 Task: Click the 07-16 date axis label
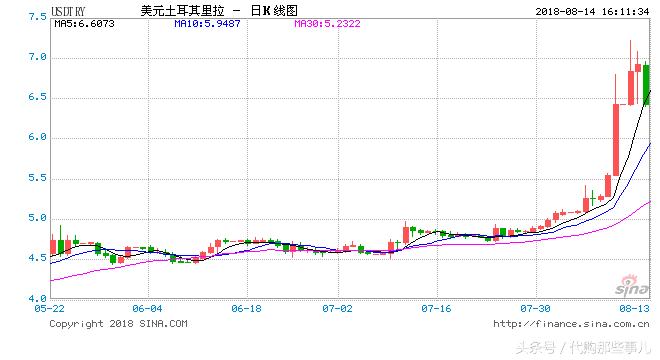click(436, 309)
